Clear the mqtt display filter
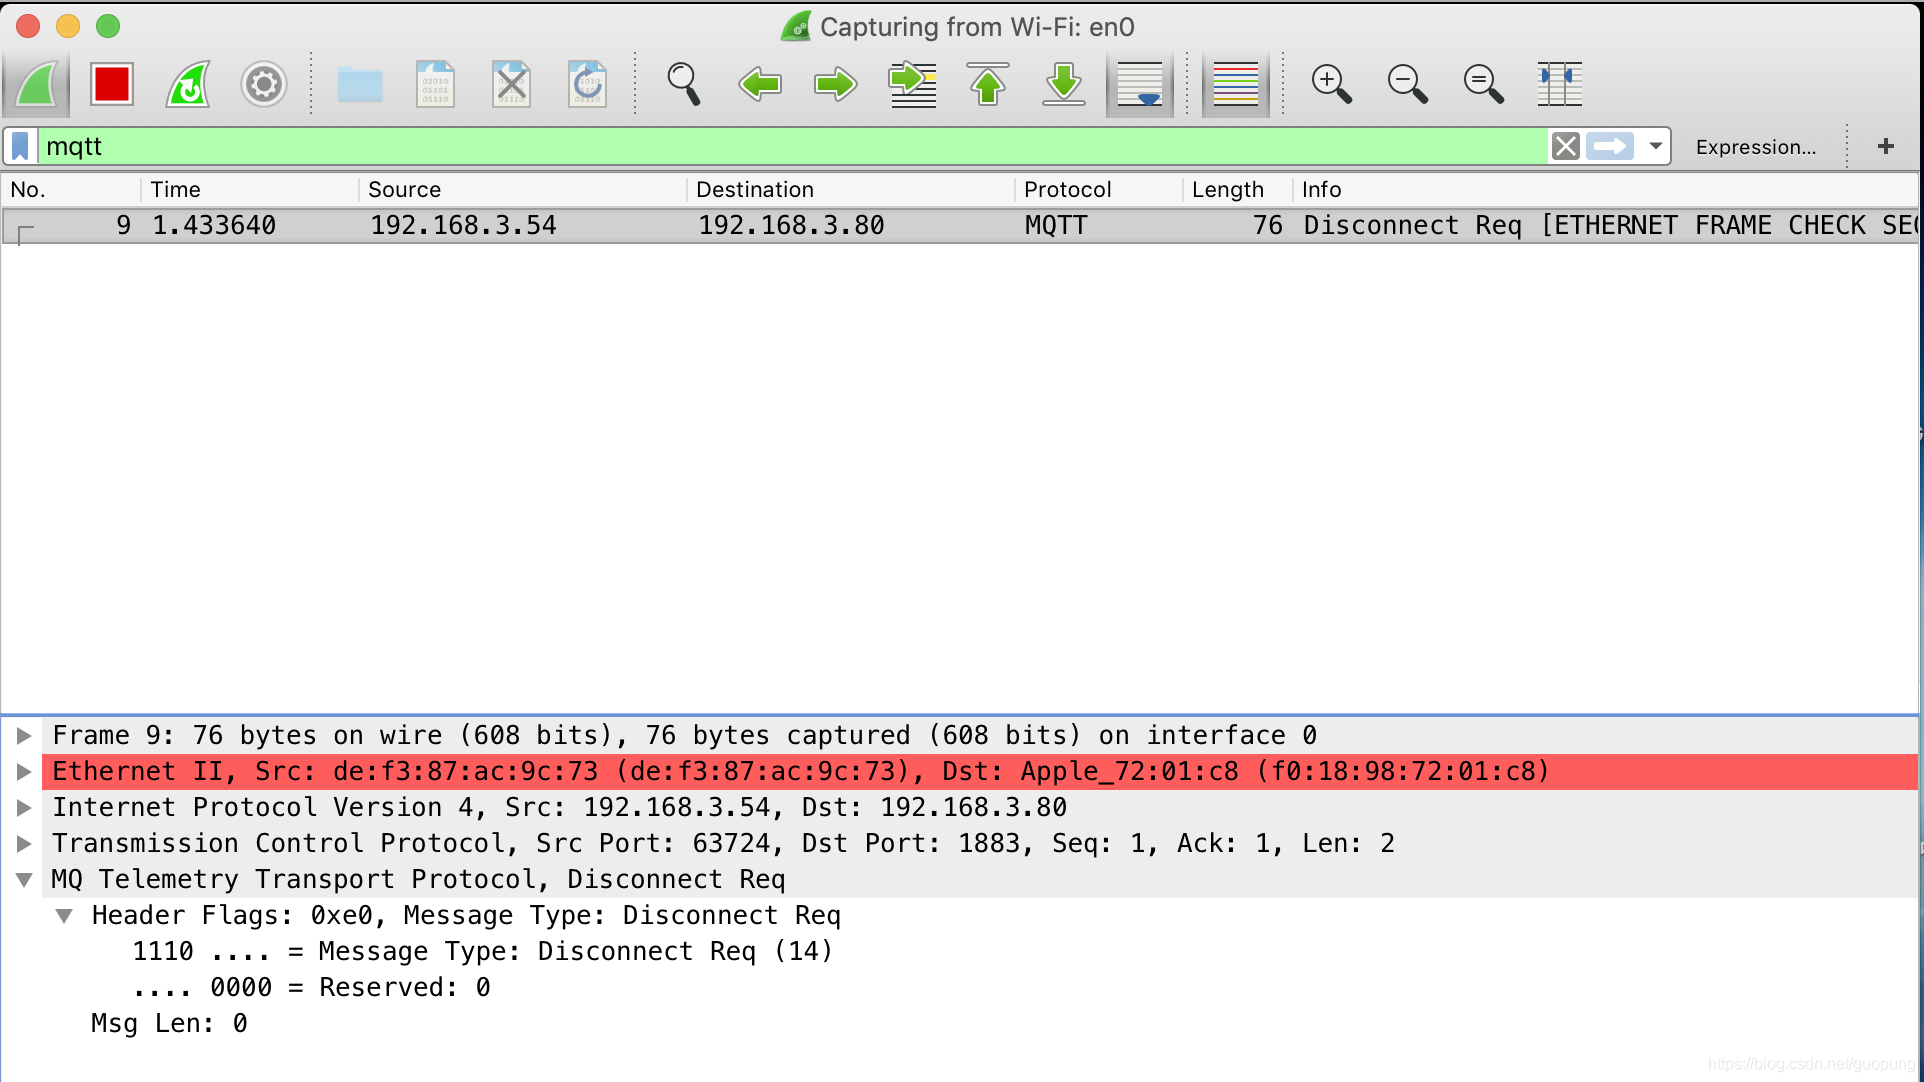The height and width of the screenshot is (1082, 1924). [1565, 147]
